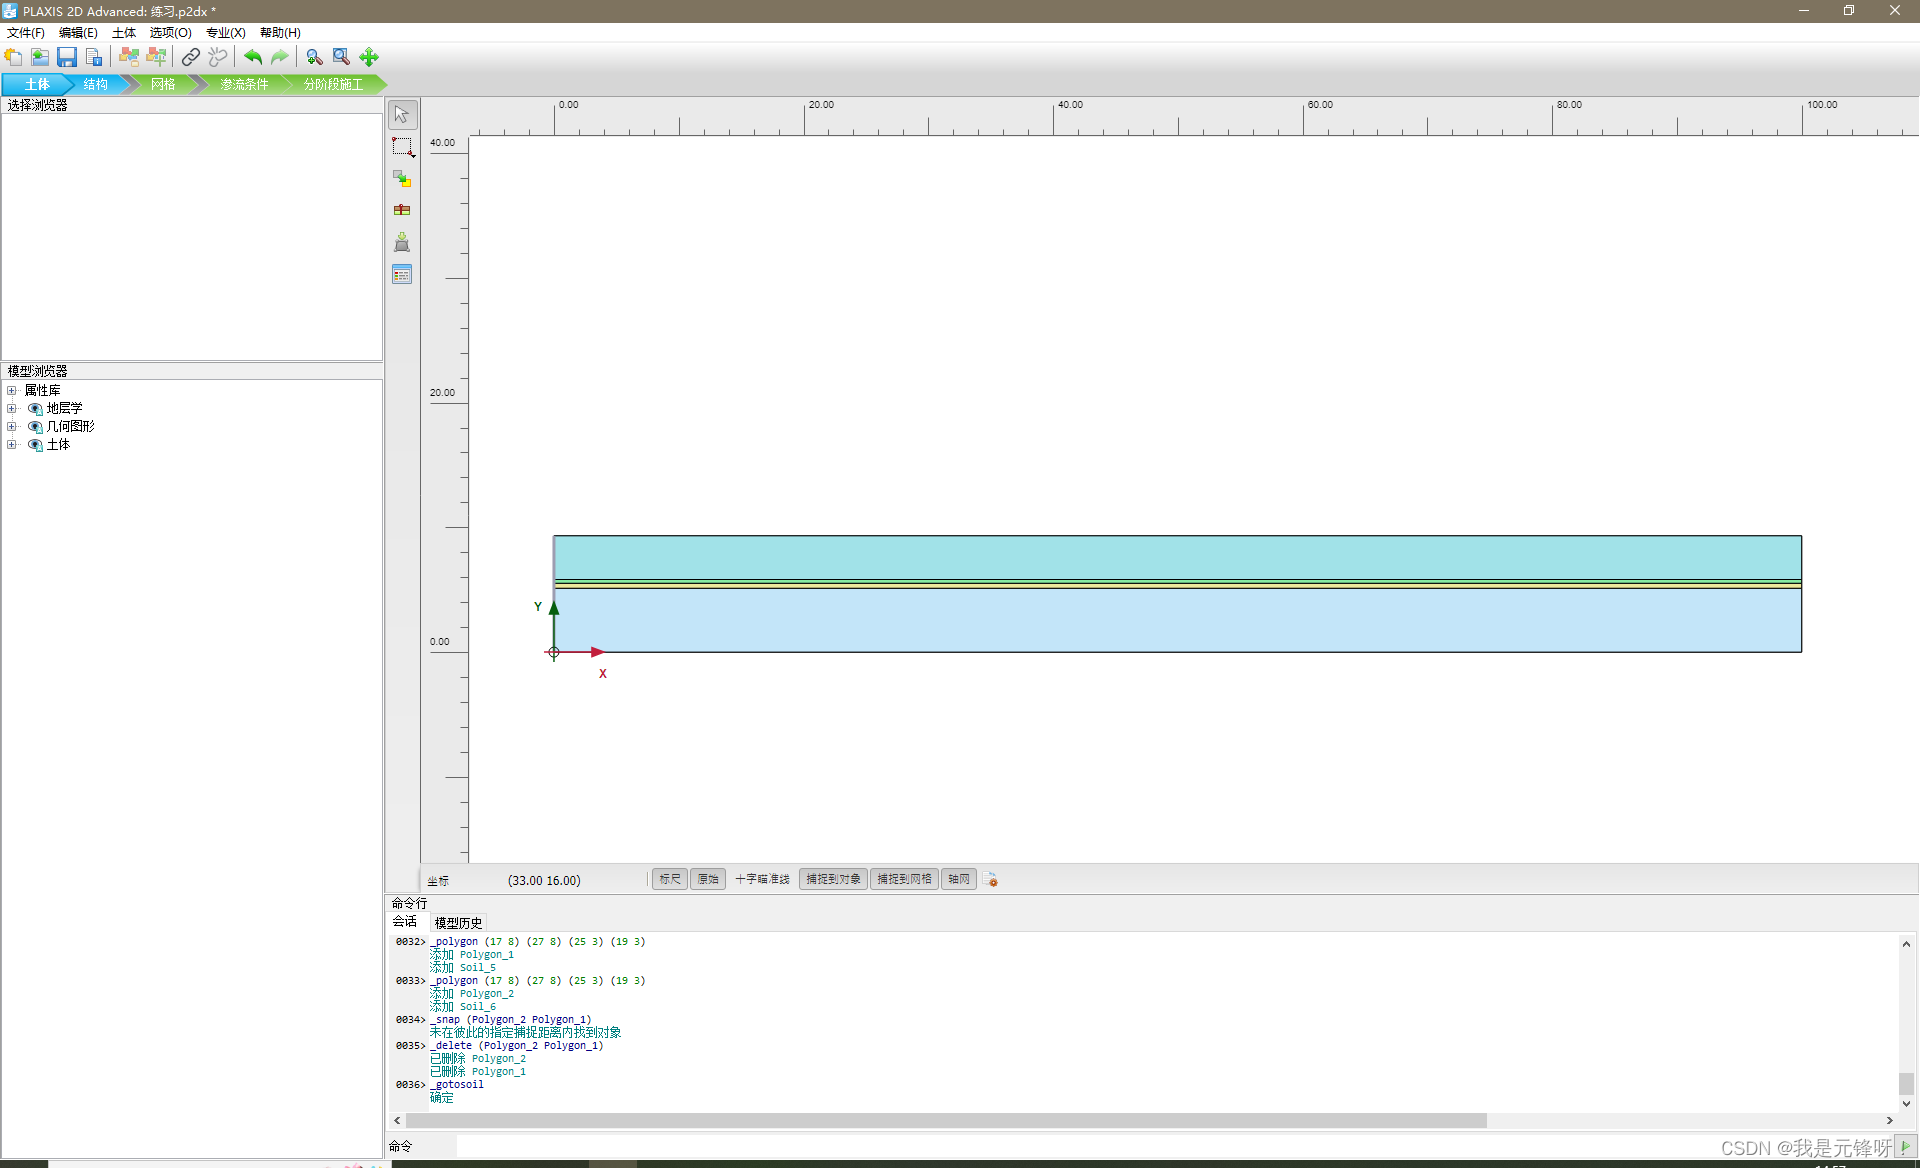The width and height of the screenshot is (1920, 1168).
Task: Click the undo green arrow
Action: [x=253, y=57]
